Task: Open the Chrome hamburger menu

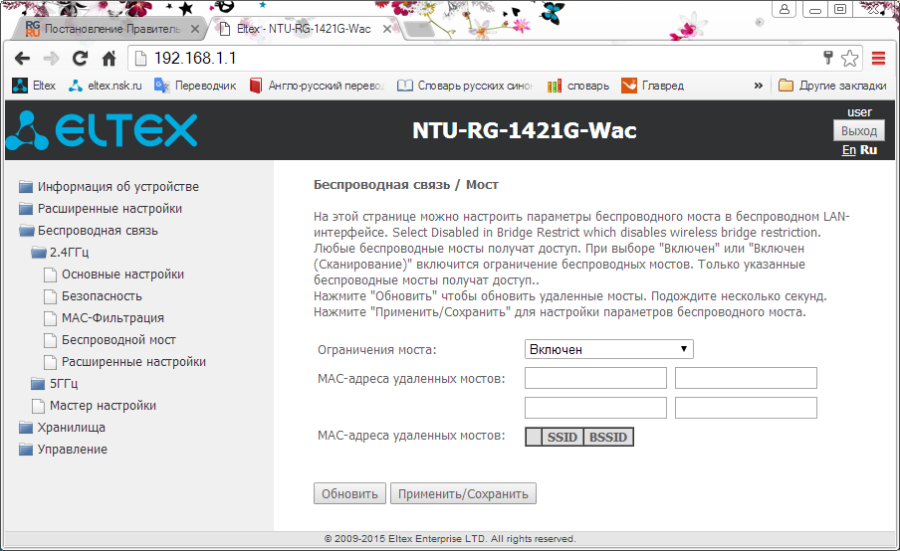Action: coord(878,58)
